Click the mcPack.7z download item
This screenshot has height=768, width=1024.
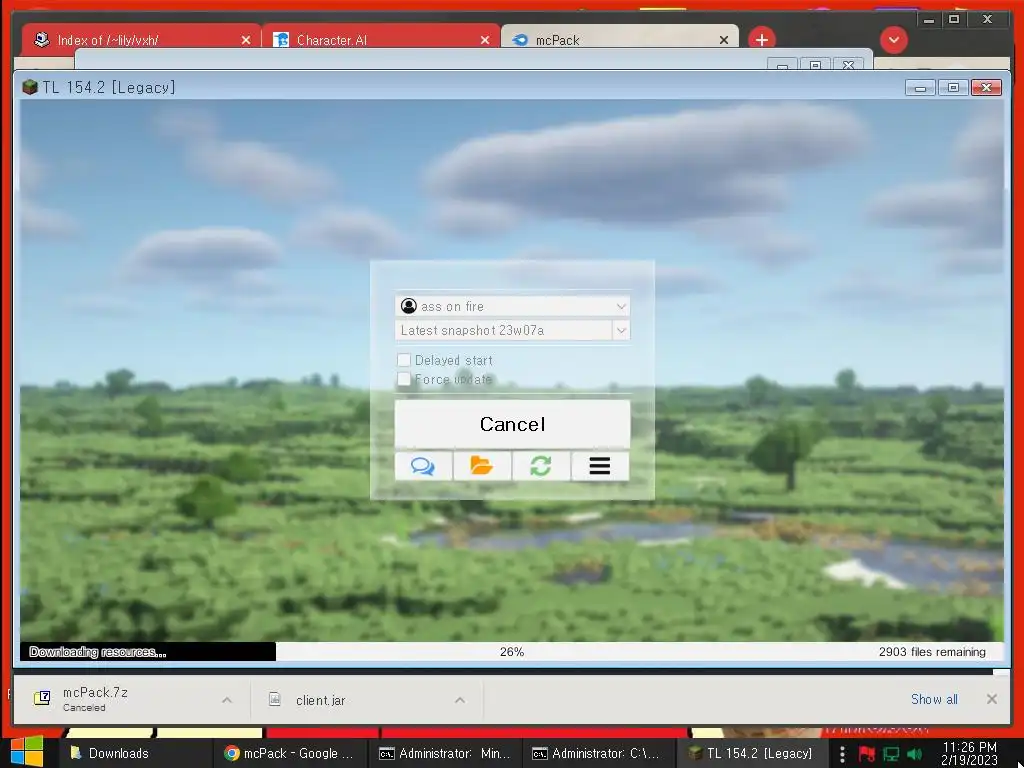(131, 699)
